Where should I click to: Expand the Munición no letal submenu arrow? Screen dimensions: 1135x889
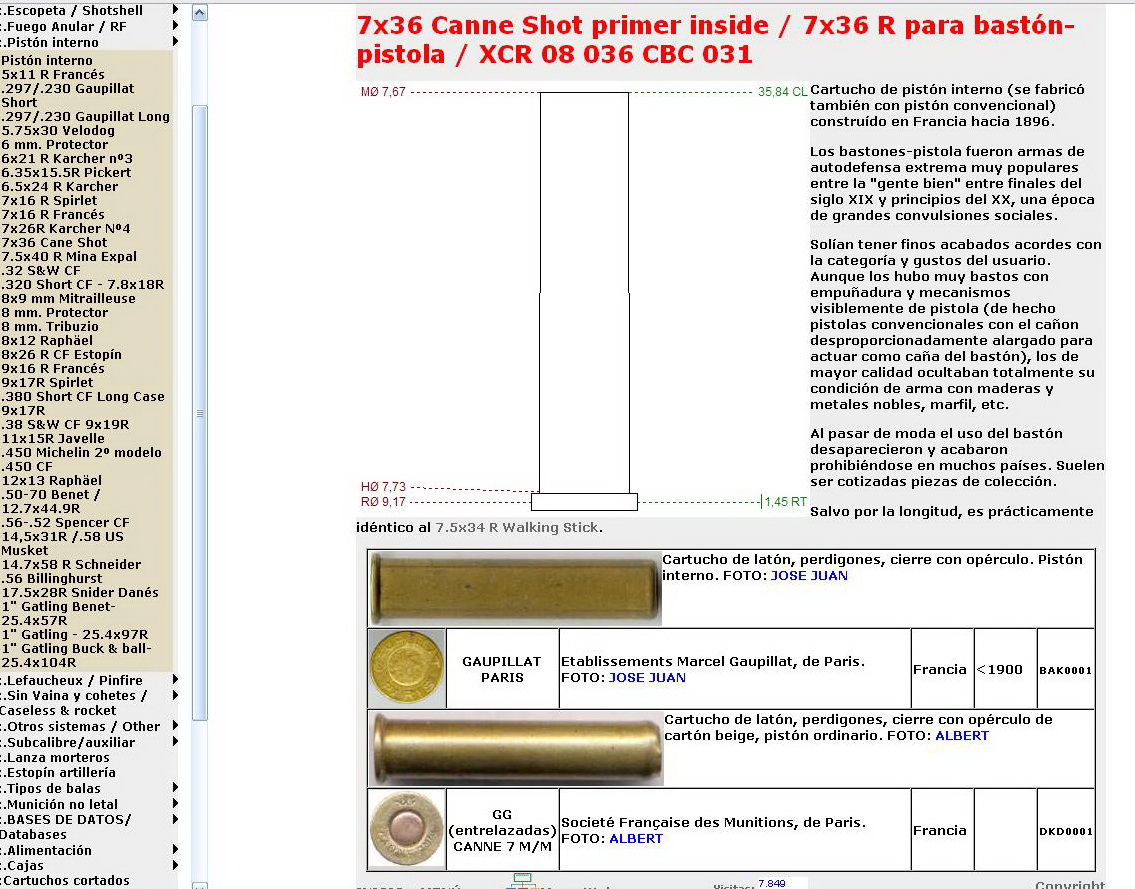click(175, 804)
